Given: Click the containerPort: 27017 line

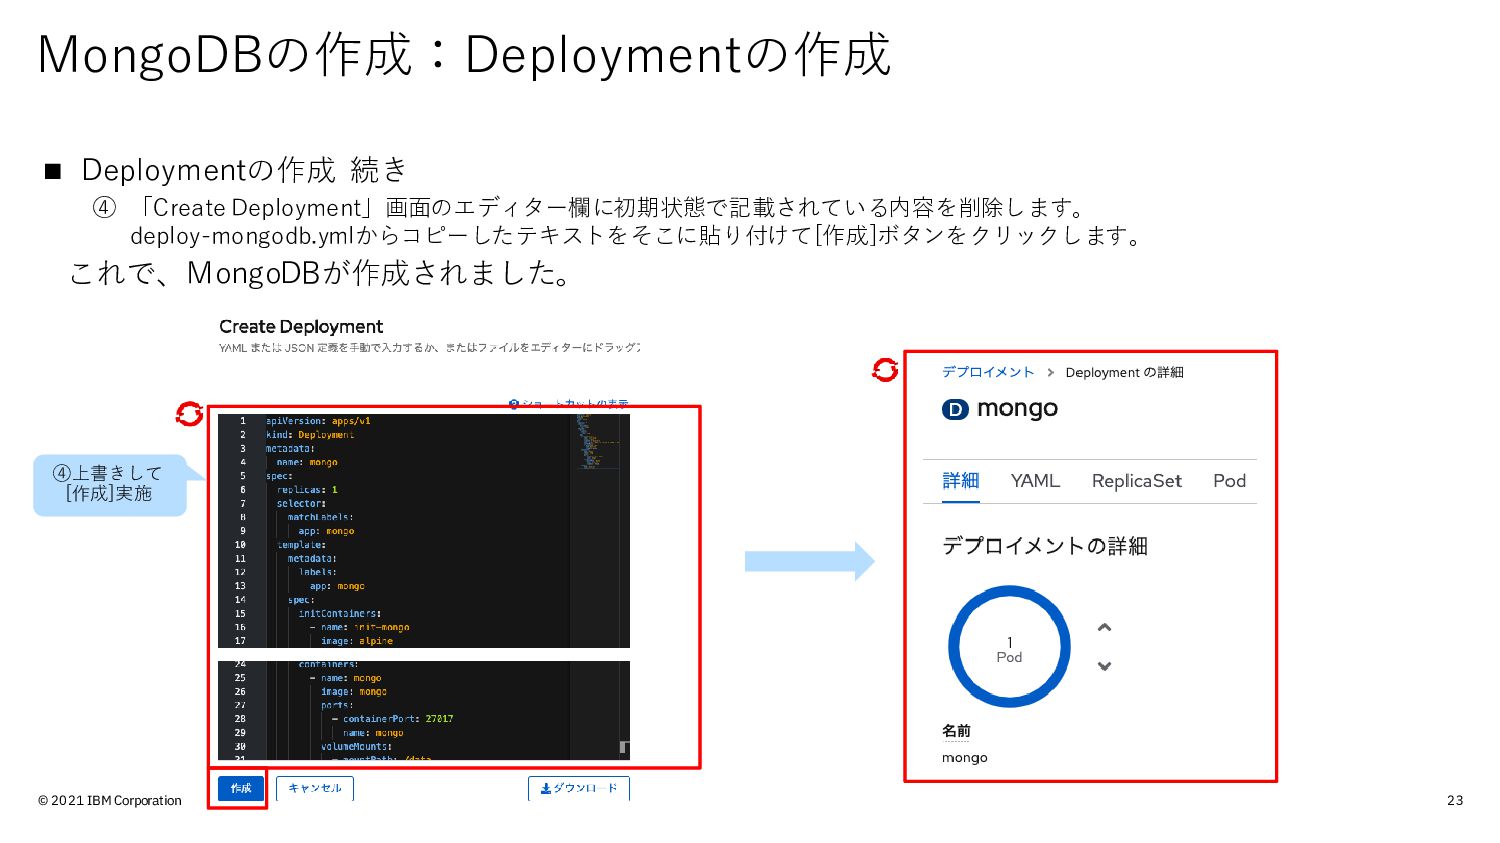Looking at the screenshot, I should click(x=392, y=719).
